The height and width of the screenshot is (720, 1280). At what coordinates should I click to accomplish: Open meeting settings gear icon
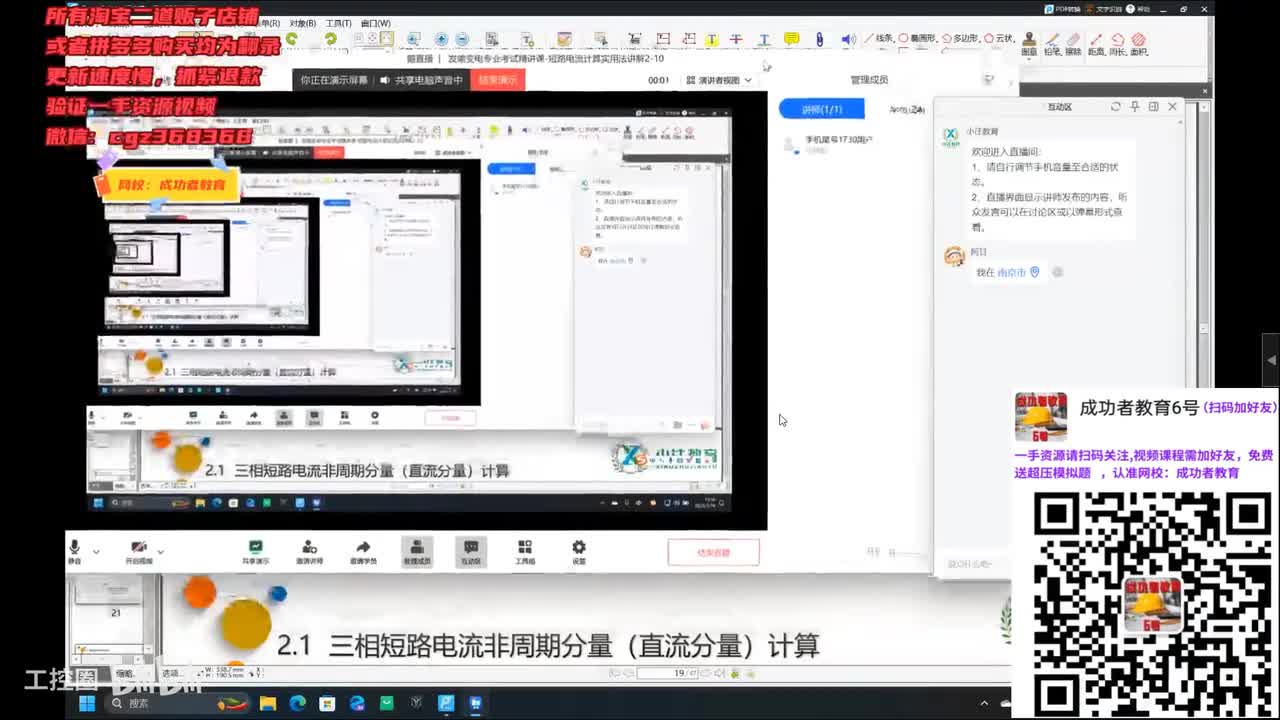(x=578, y=551)
